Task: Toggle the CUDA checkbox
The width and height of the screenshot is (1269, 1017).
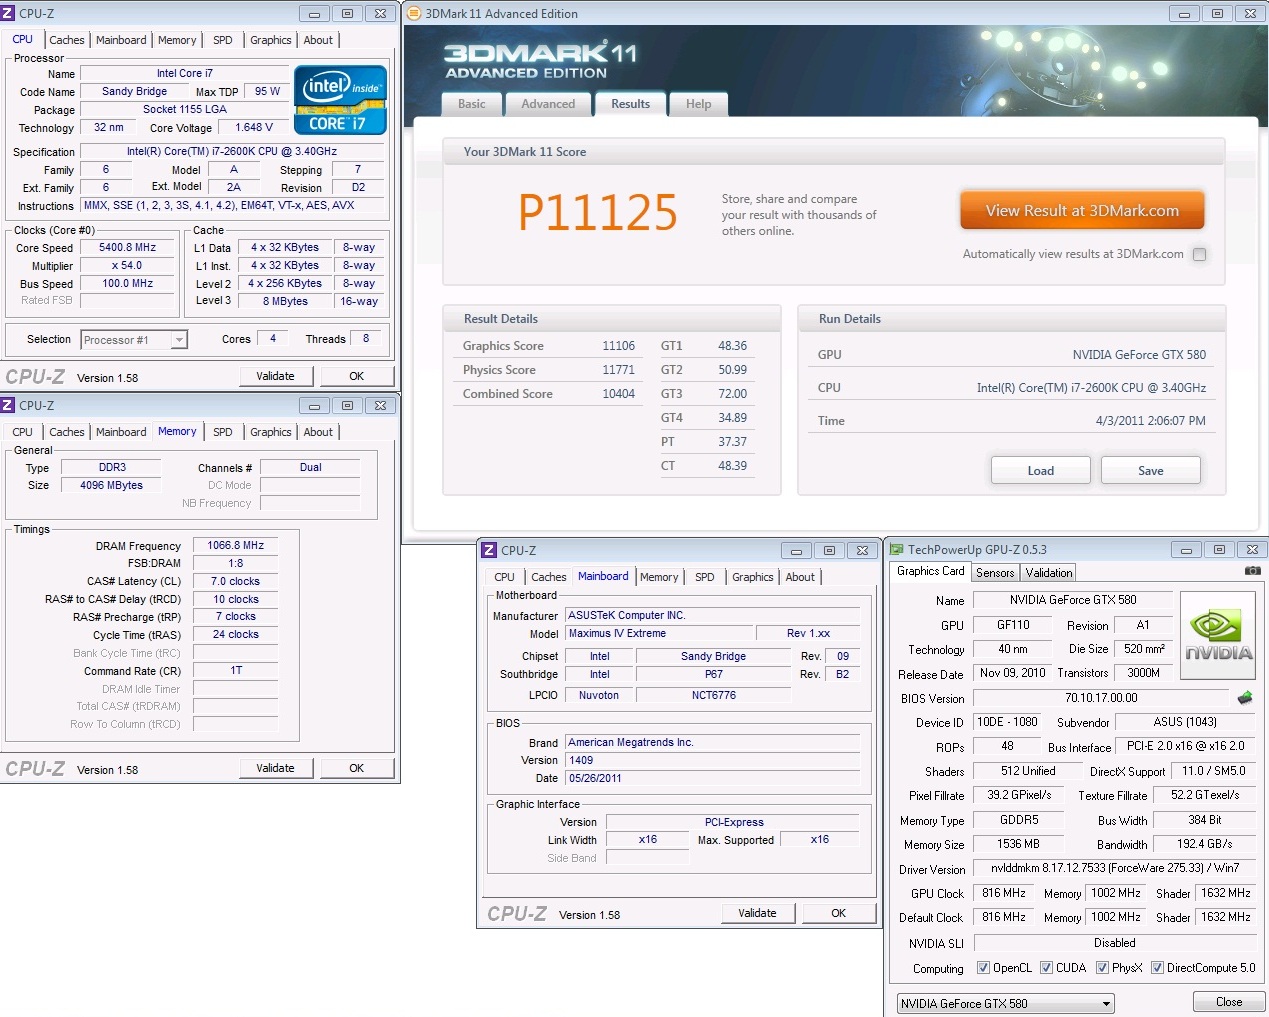Action: 1046,968
